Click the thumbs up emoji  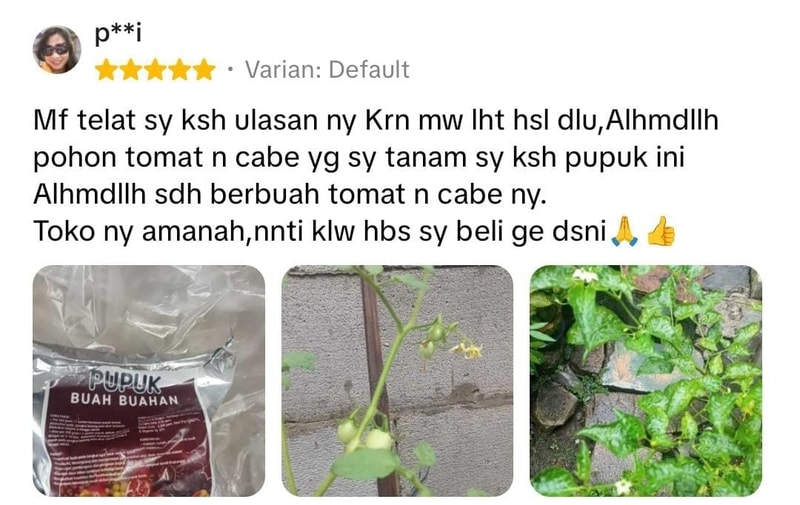661,232
